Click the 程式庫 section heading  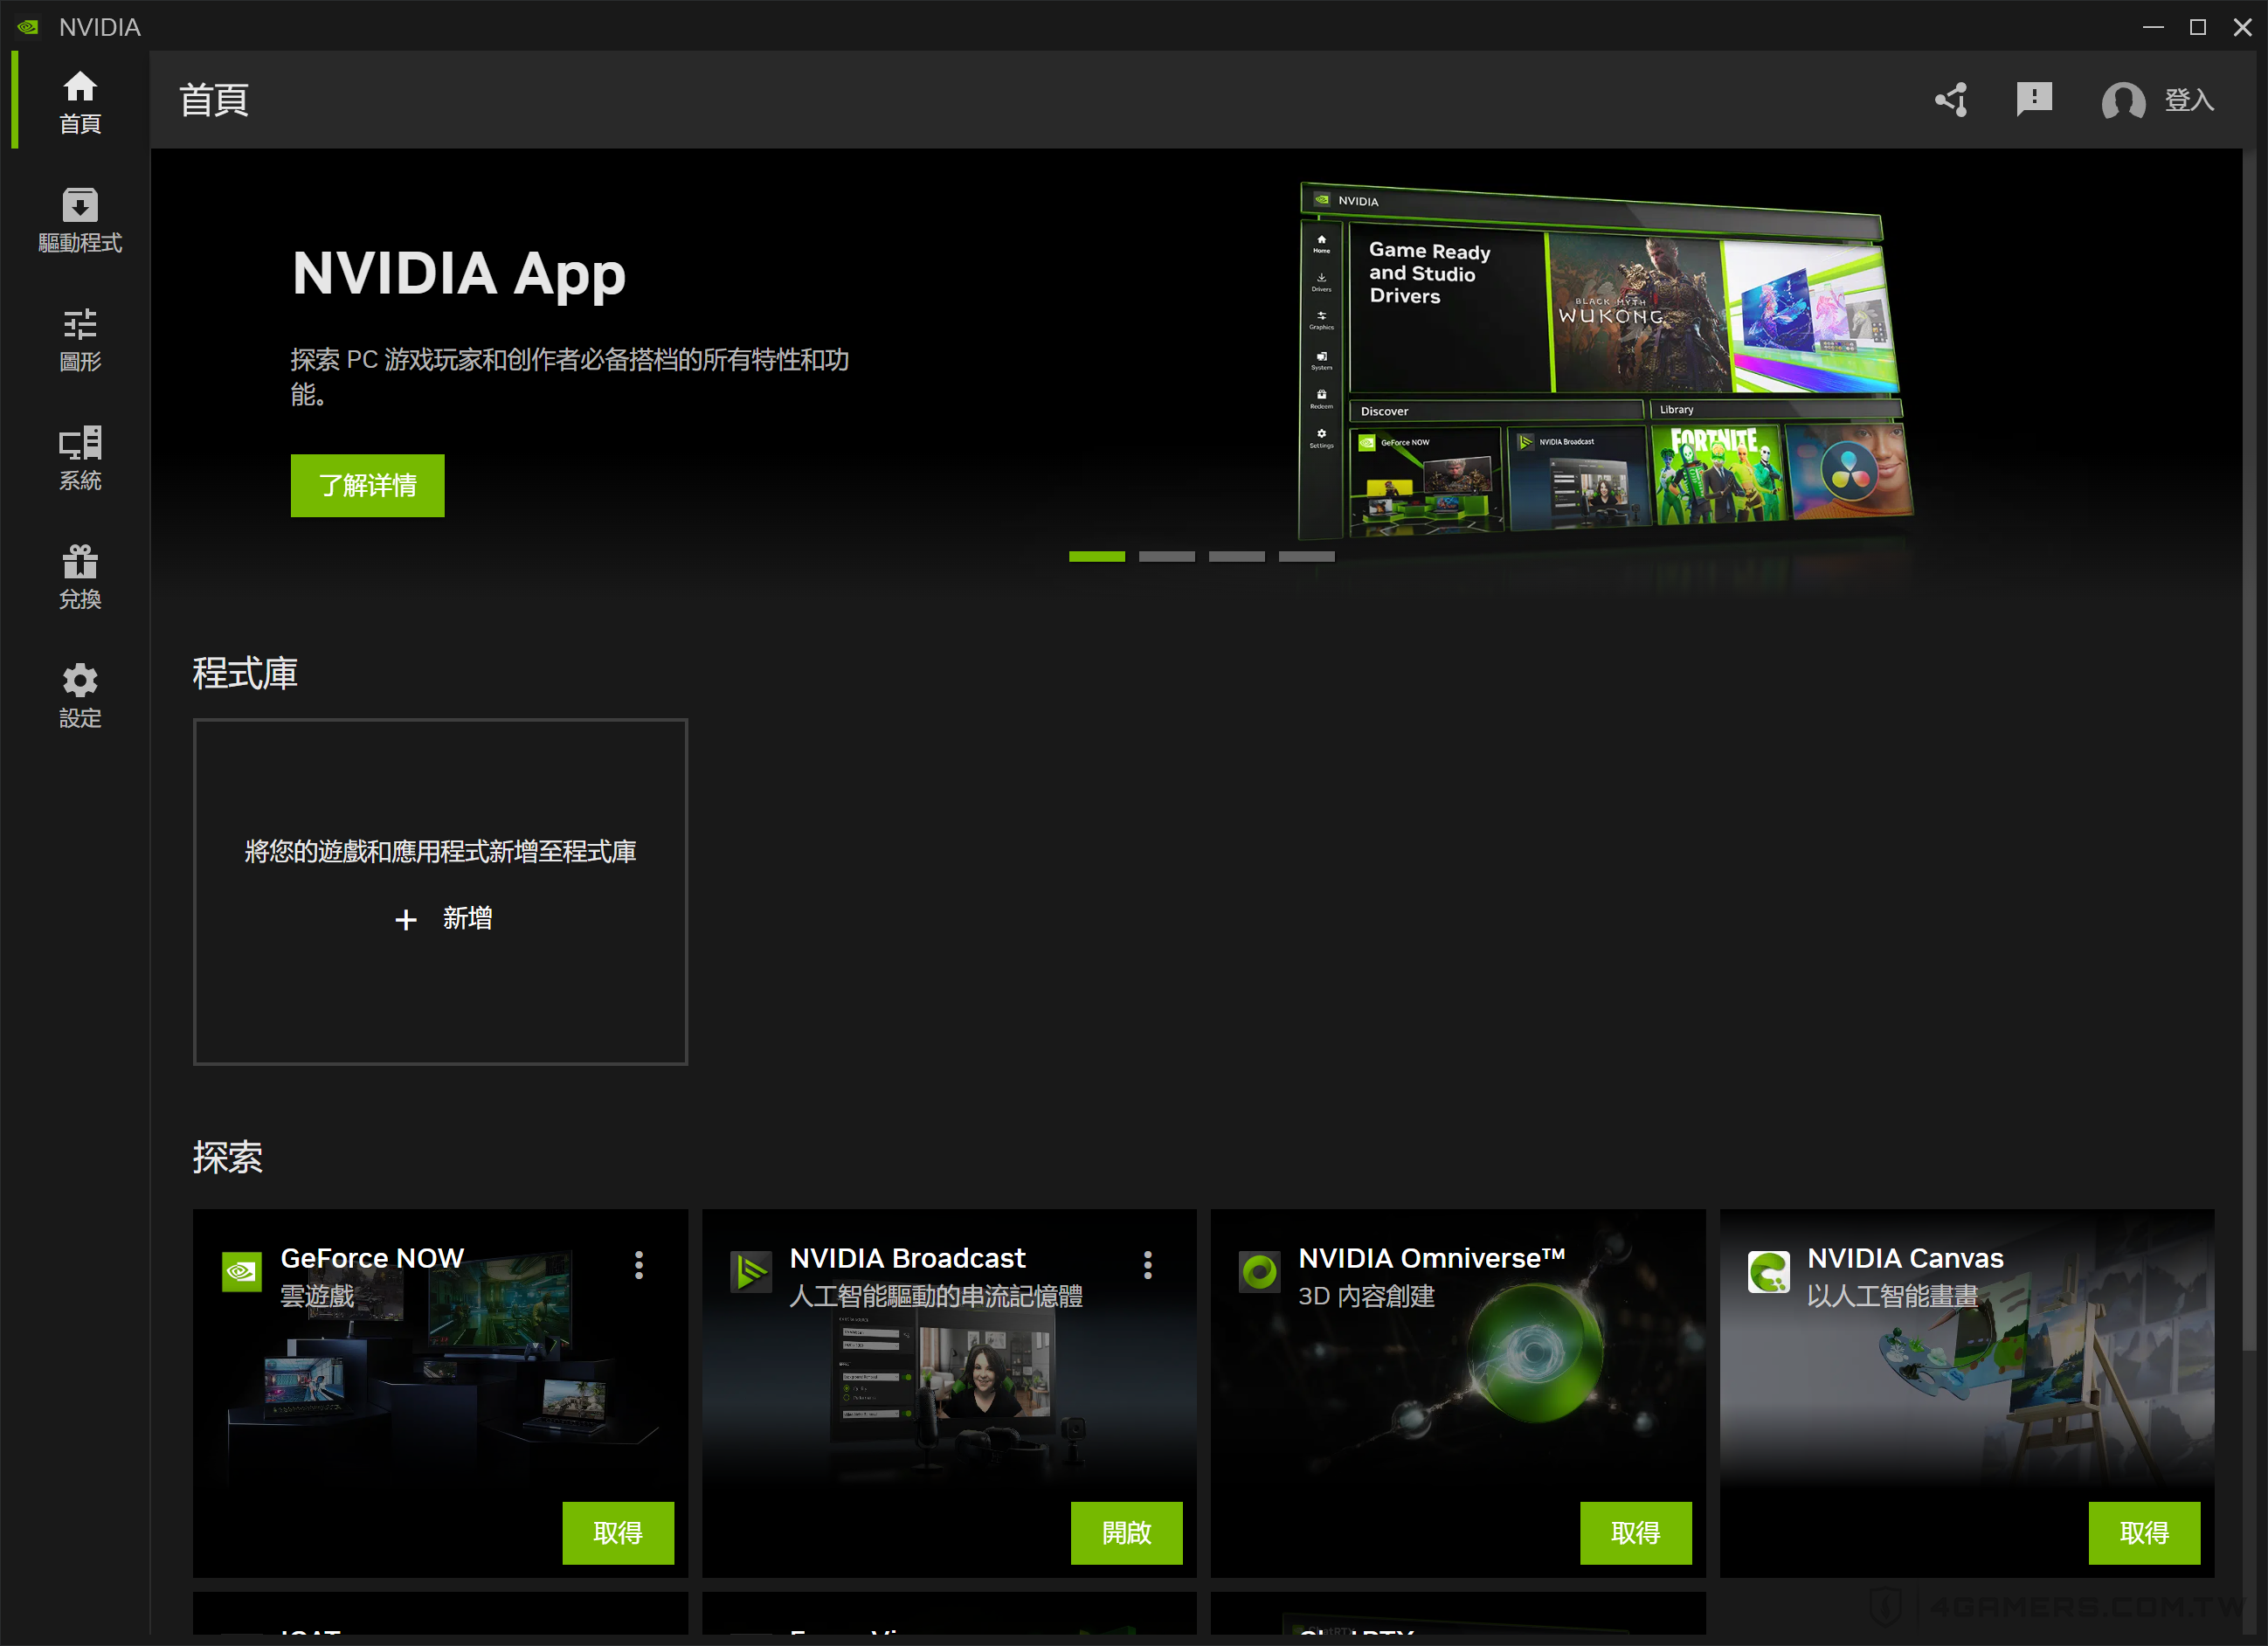245,673
